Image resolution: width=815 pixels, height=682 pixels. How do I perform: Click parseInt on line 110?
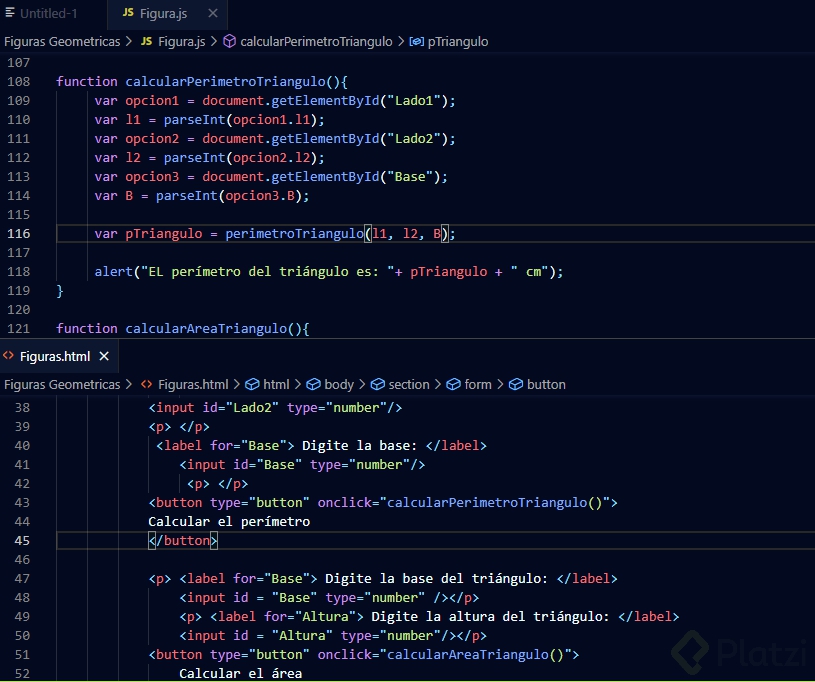(x=194, y=120)
